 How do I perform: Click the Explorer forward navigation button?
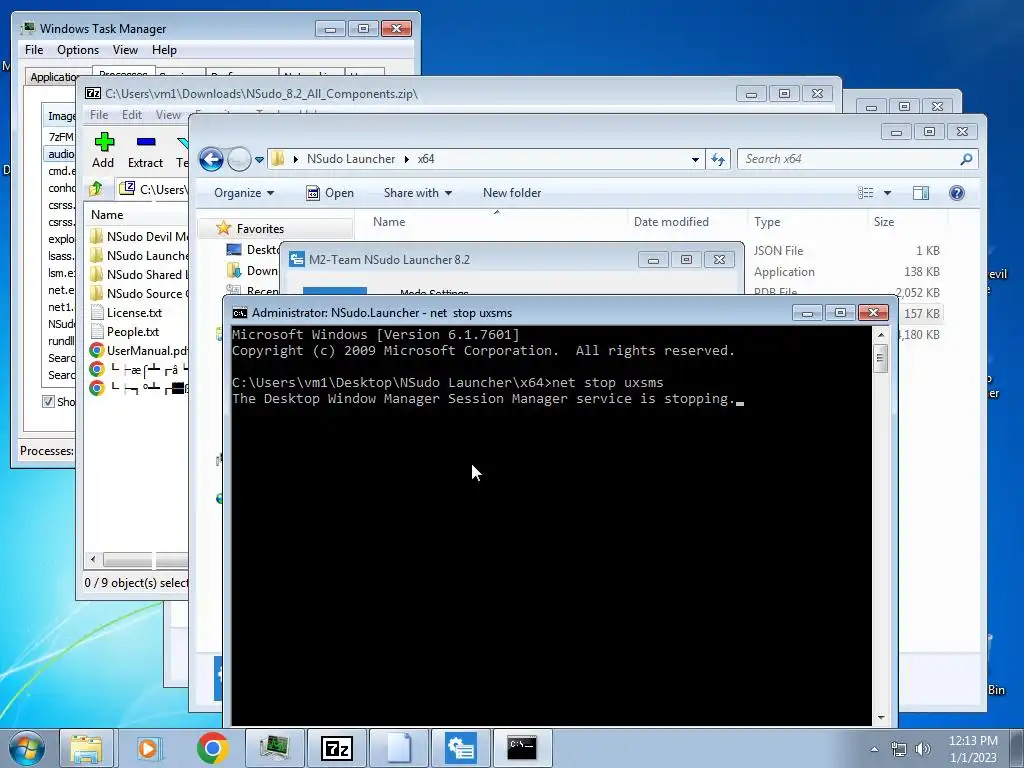pyautogui.click(x=239, y=159)
